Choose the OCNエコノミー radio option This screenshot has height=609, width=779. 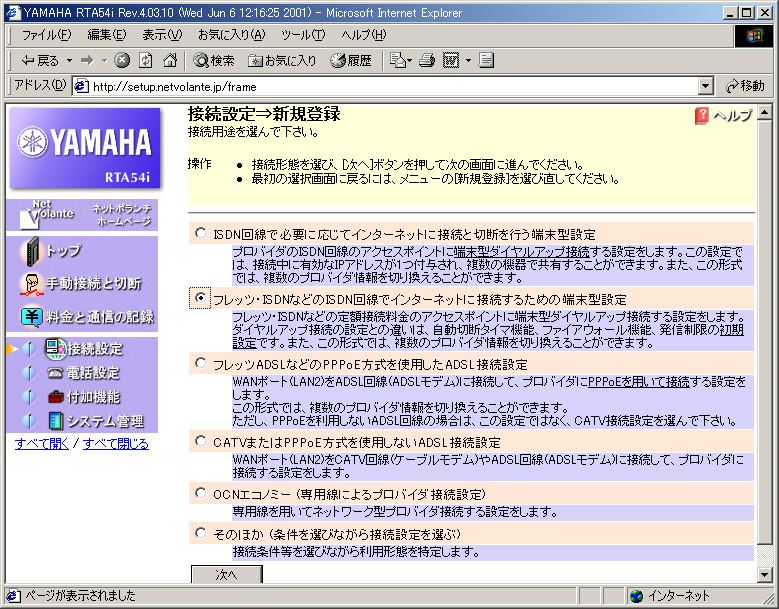click(x=203, y=494)
